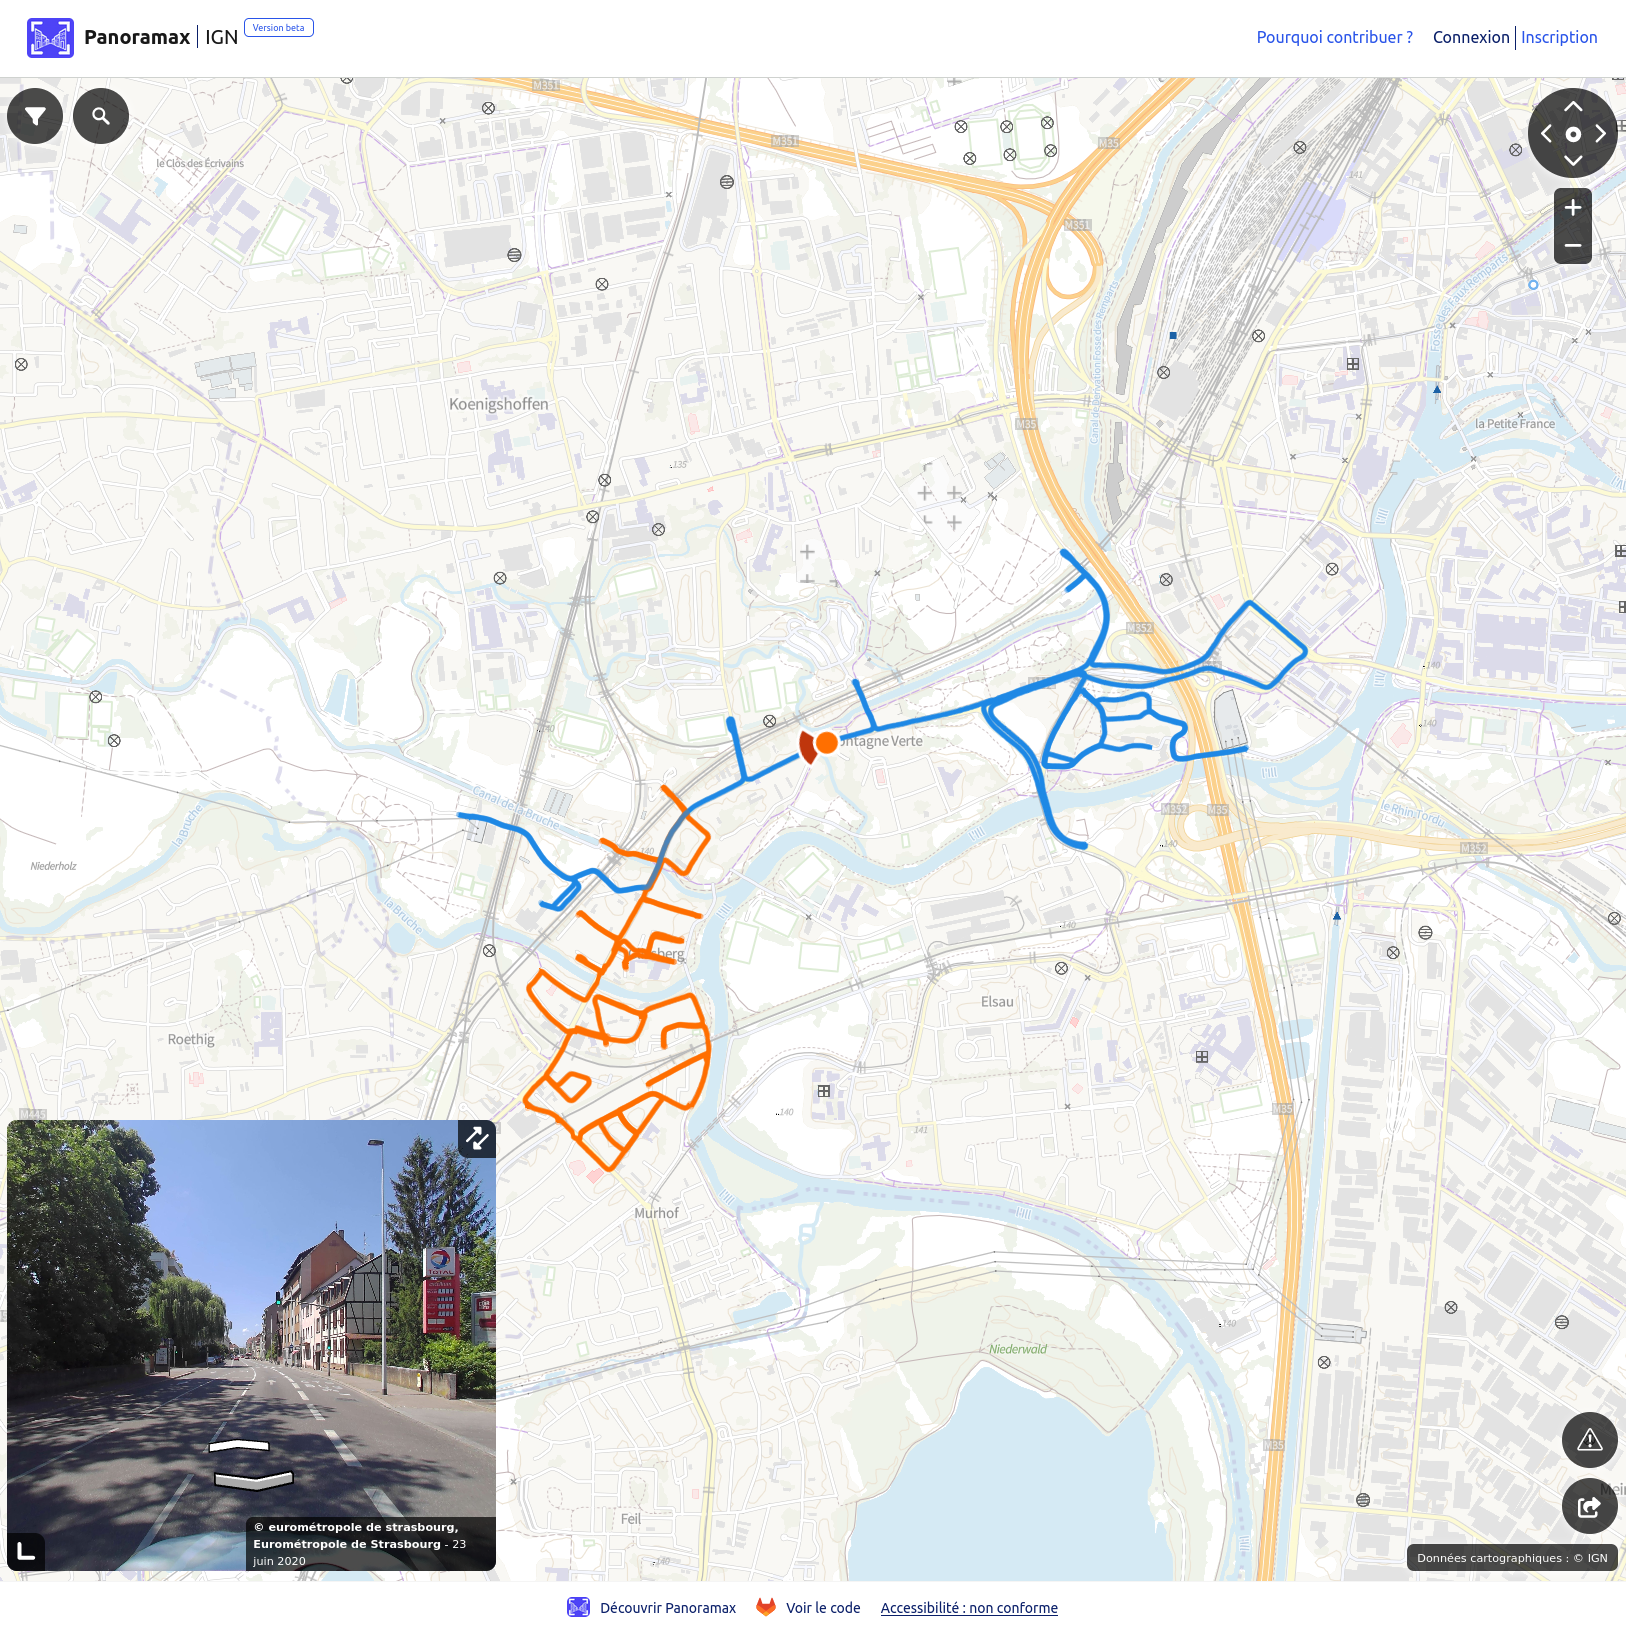
Task: Open the map filter funnel button
Action: click(x=35, y=116)
